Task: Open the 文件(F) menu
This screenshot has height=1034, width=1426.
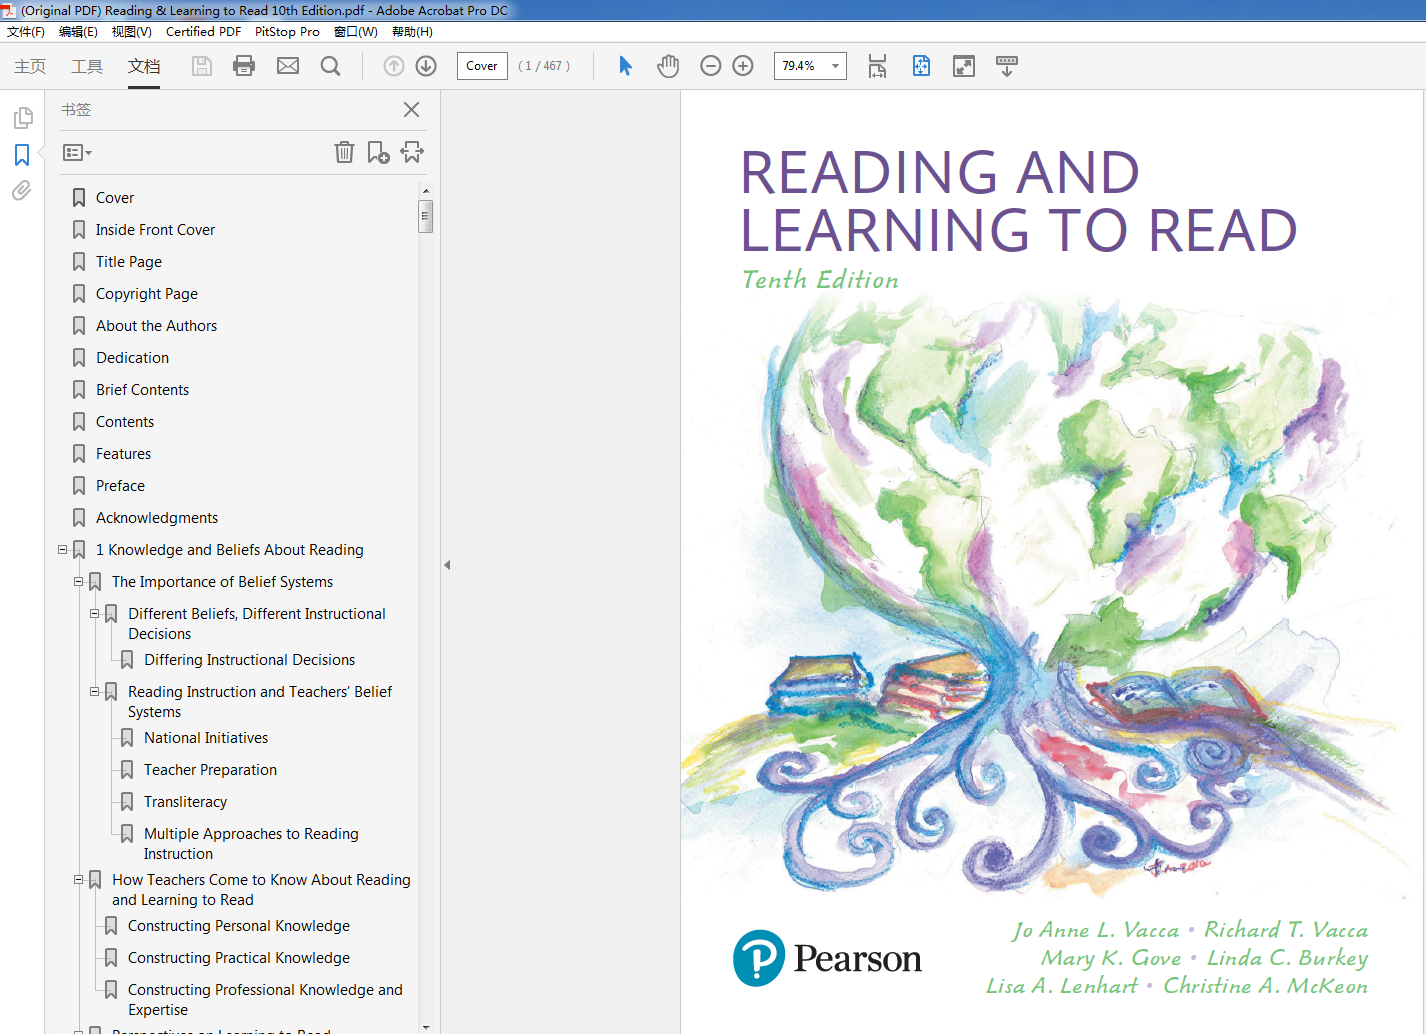Action: click(26, 32)
